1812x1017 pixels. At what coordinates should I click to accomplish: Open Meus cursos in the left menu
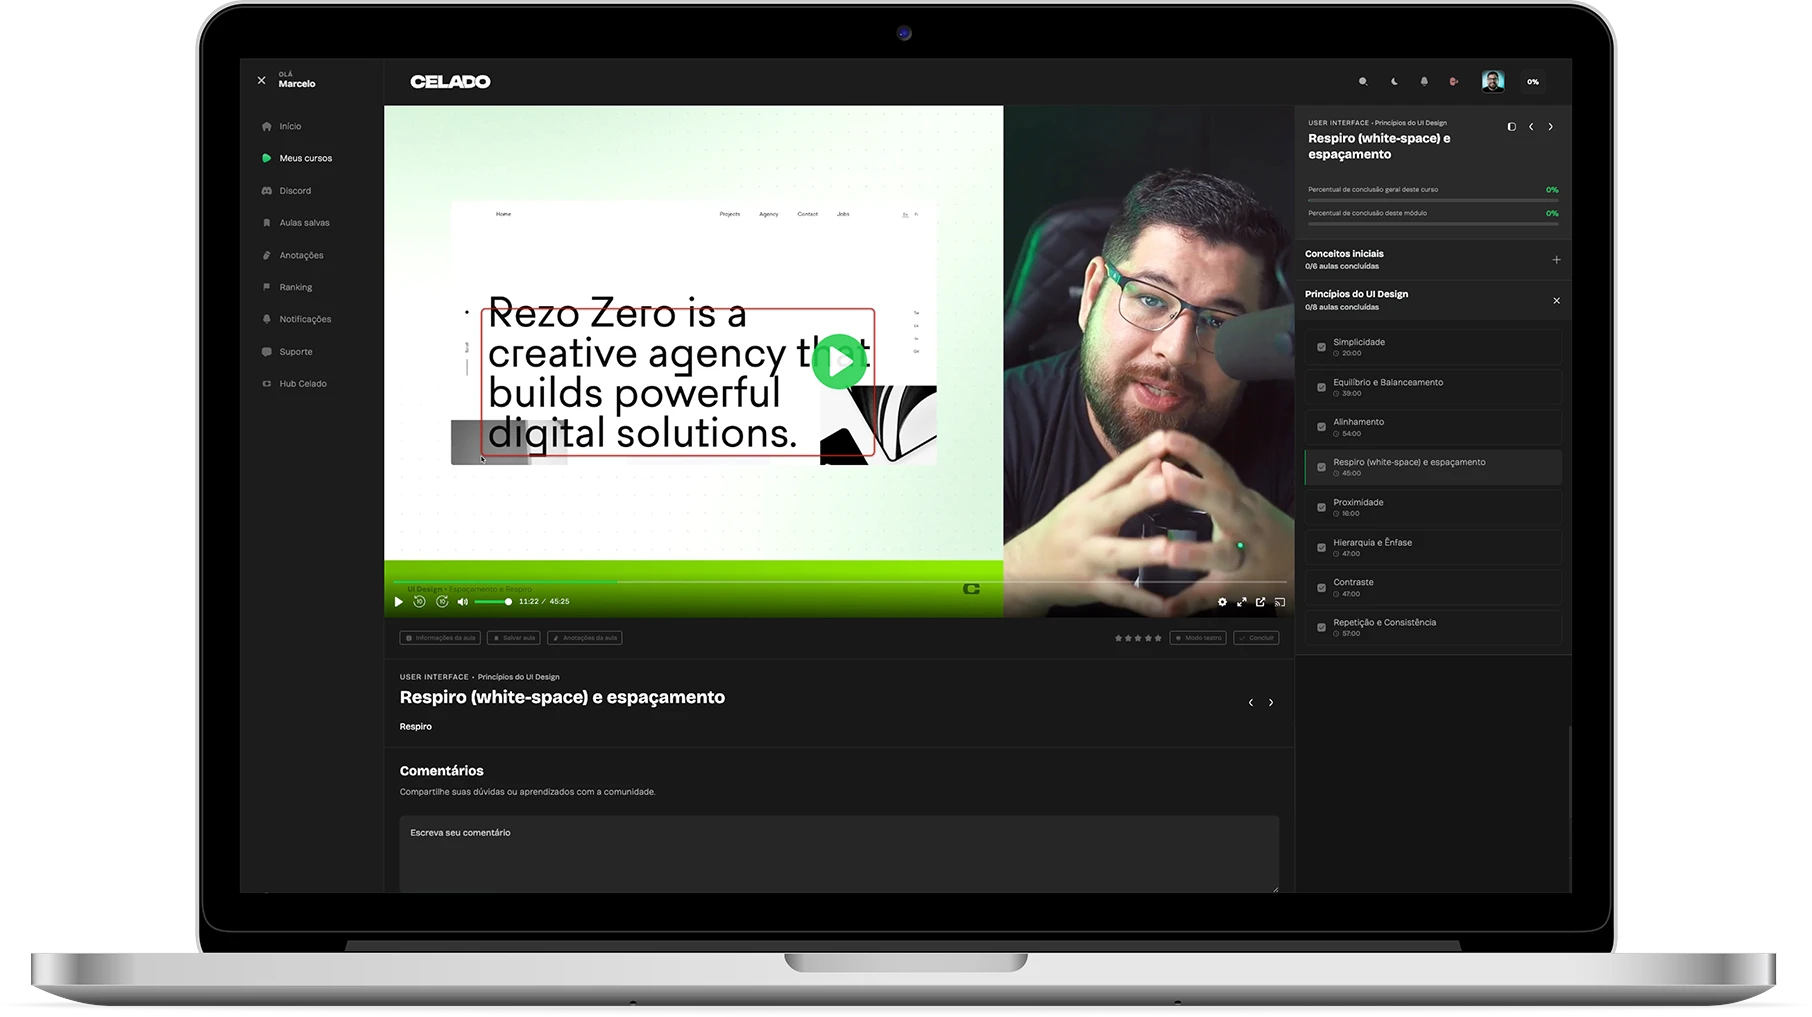pos(305,158)
